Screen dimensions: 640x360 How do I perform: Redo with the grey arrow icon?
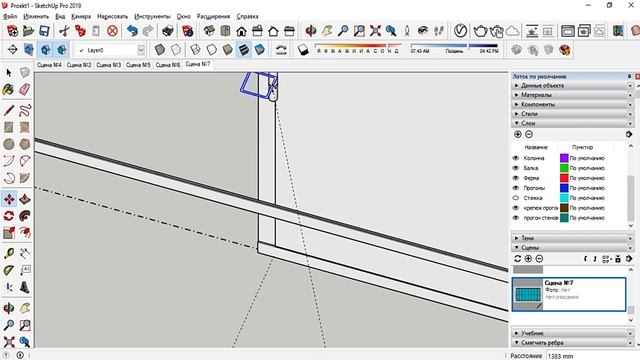pos(148,31)
